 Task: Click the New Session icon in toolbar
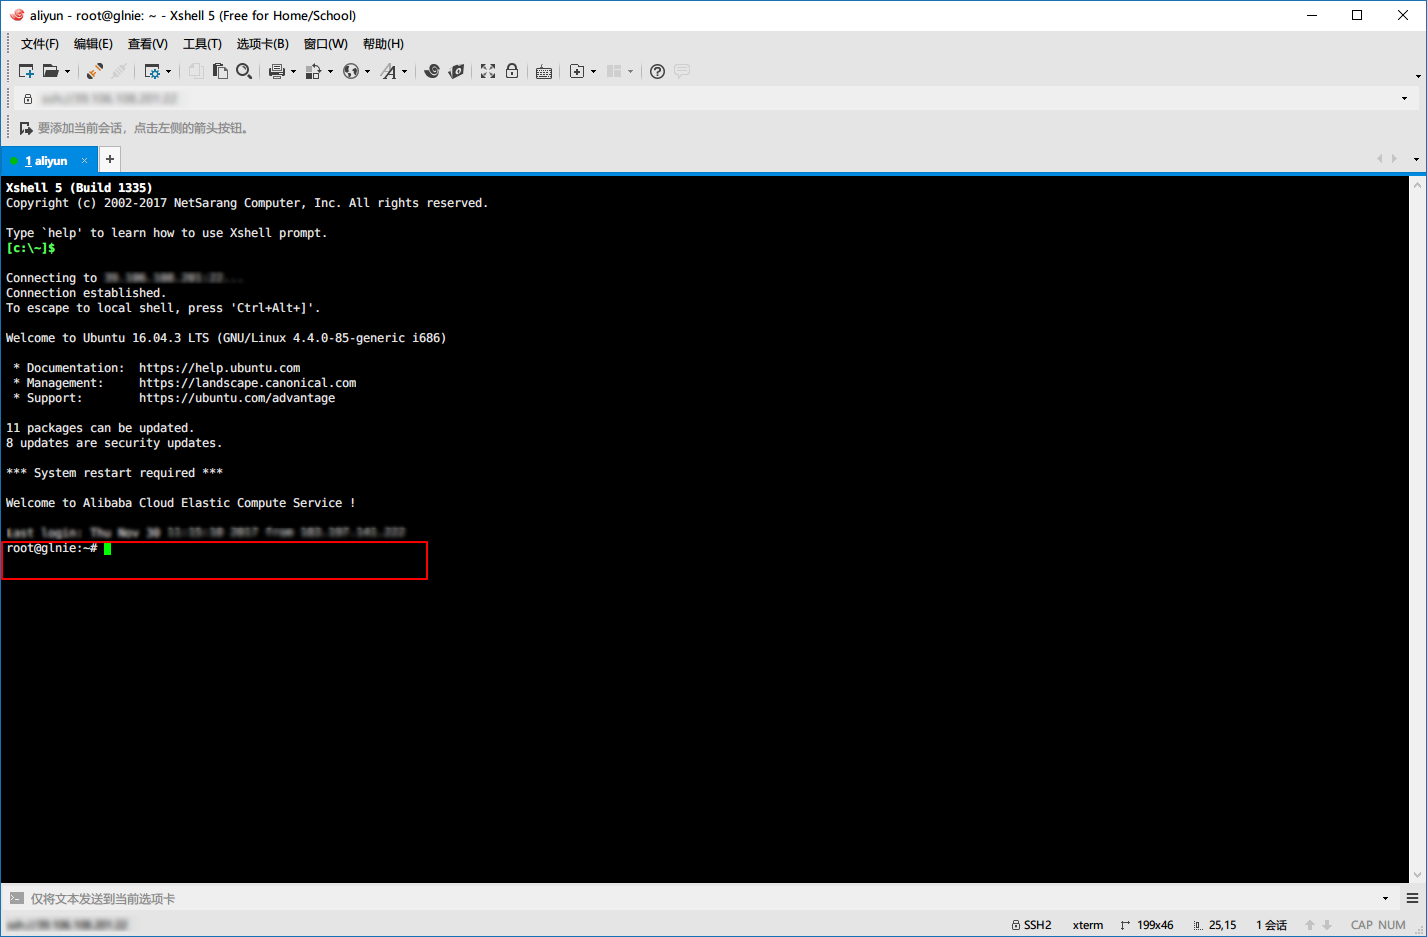(x=26, y=71)
